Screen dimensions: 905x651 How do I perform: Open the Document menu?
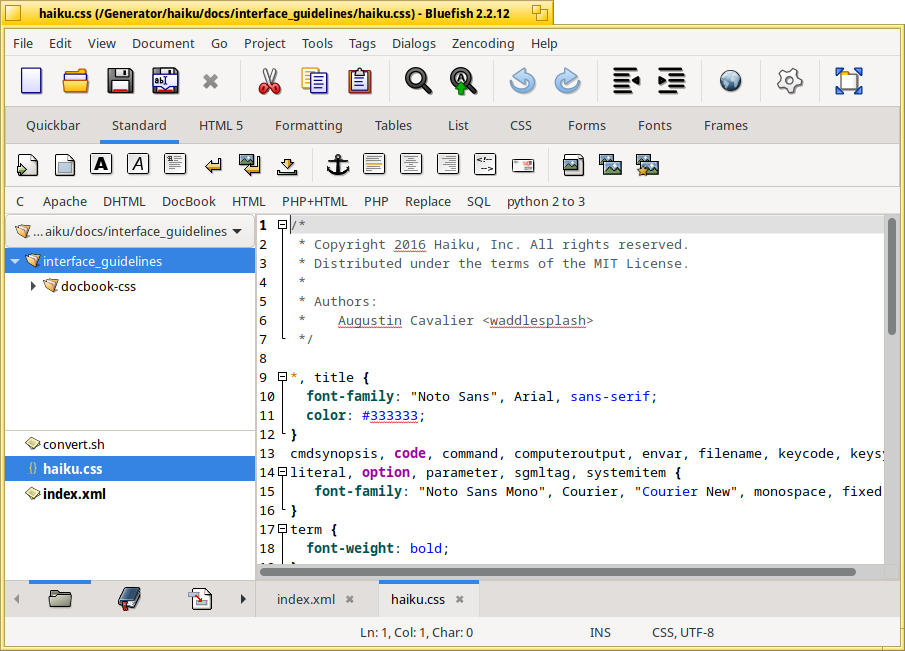tap(163, 44)
